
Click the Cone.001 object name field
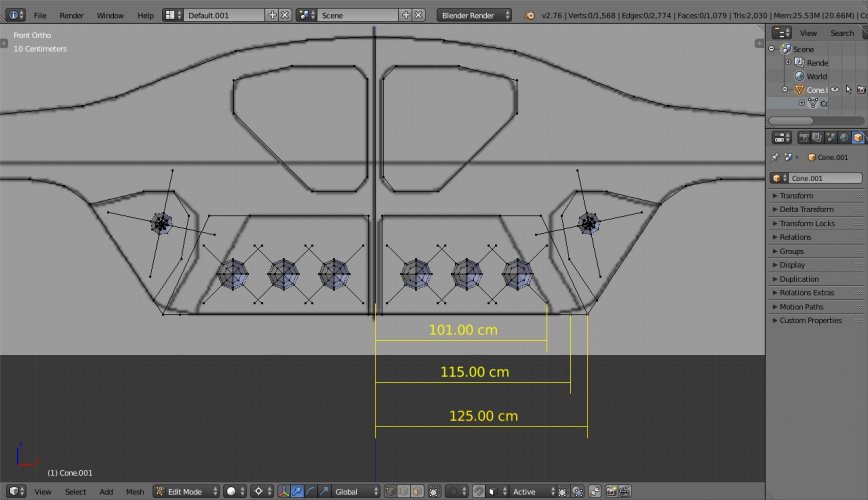point(825,178)
